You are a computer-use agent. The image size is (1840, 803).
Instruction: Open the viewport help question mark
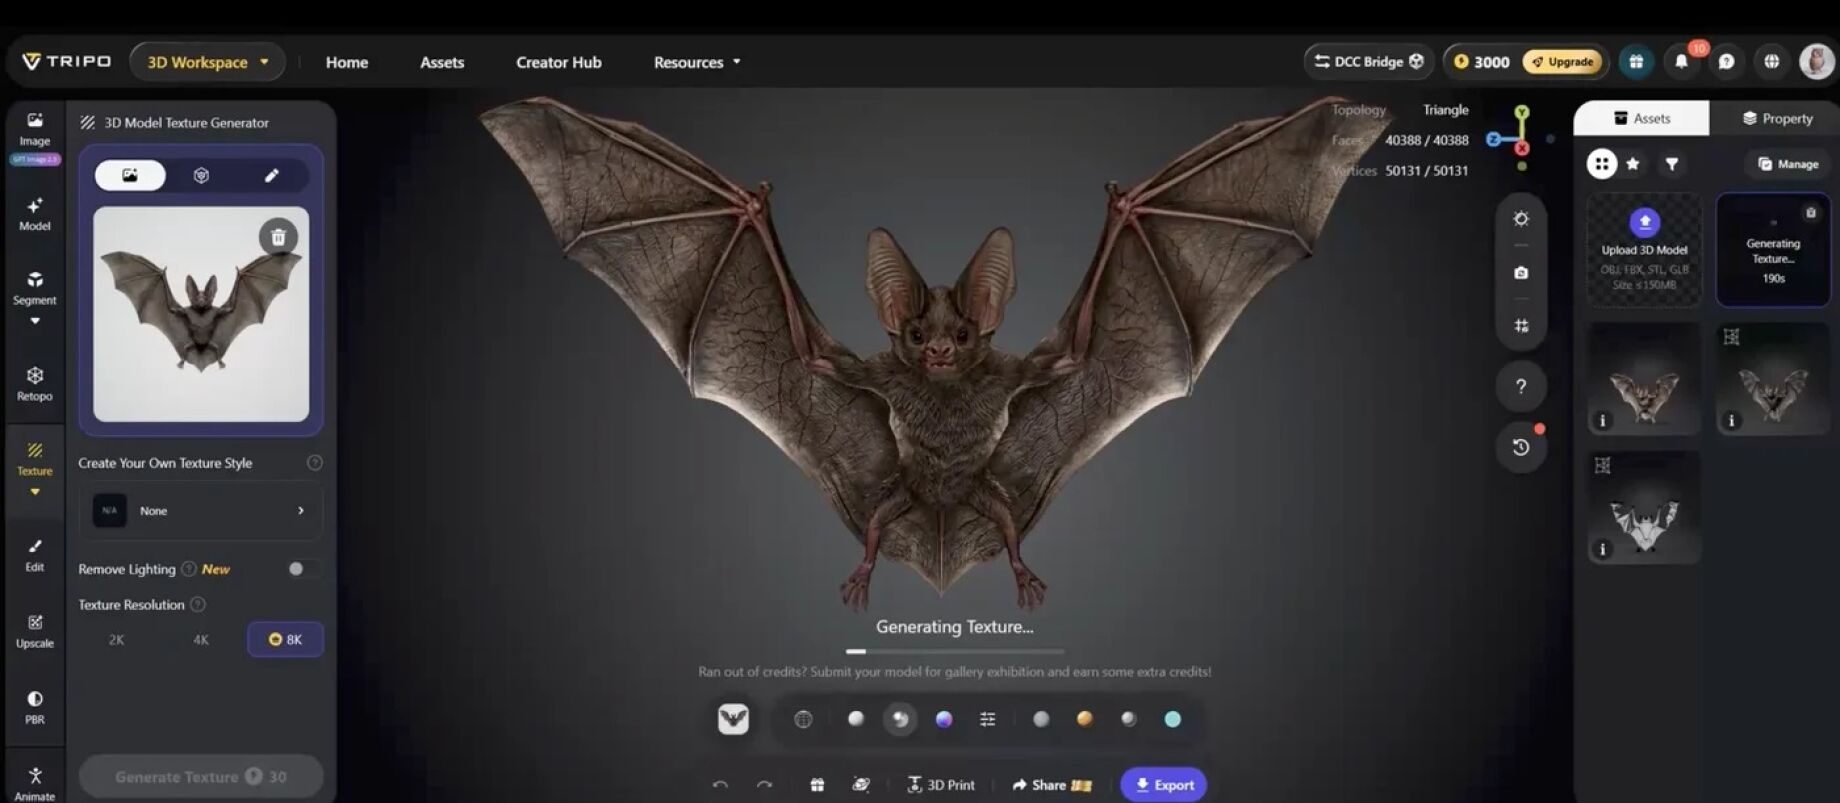pyautogui.click(x=1521, y=386)
